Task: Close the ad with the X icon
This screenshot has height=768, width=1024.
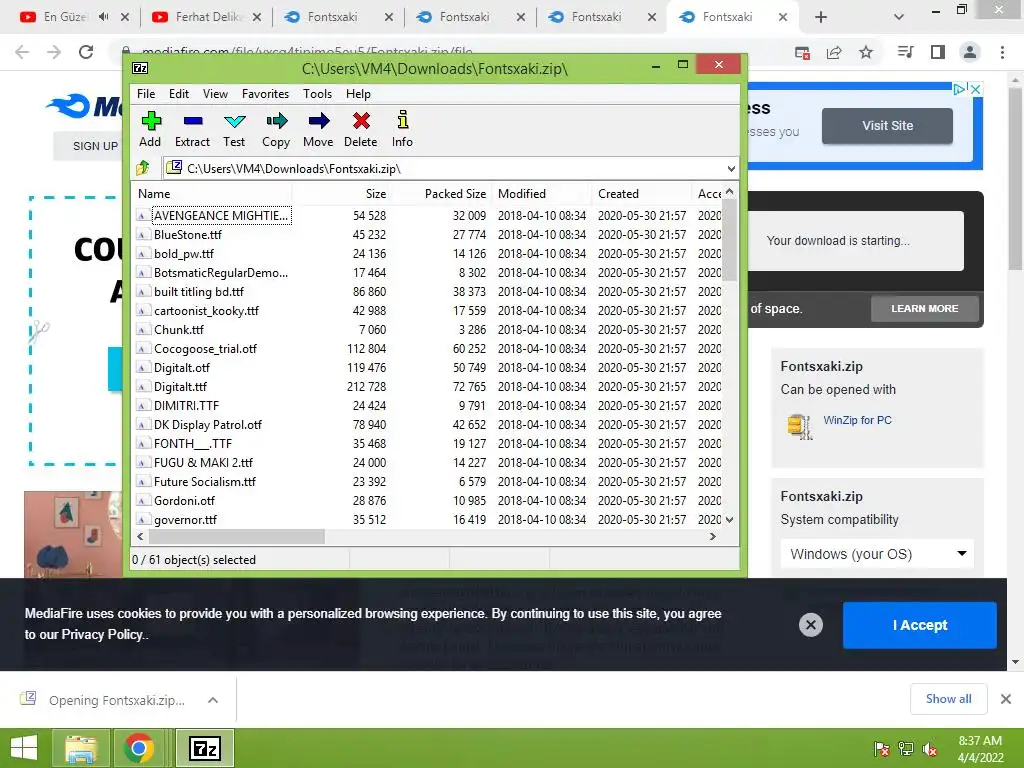Action: click(976, 89)
